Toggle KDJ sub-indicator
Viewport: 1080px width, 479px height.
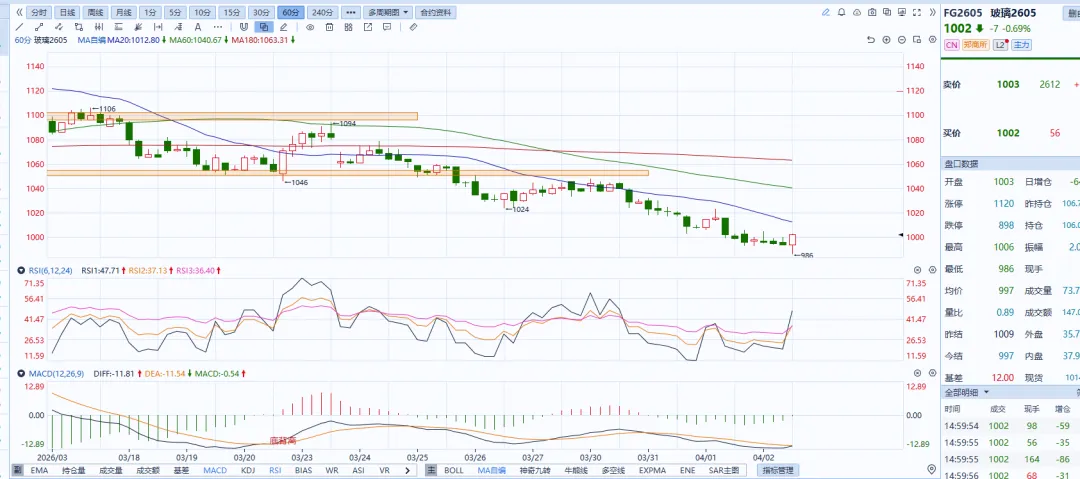pyautogui.click(x=248, y=470)
